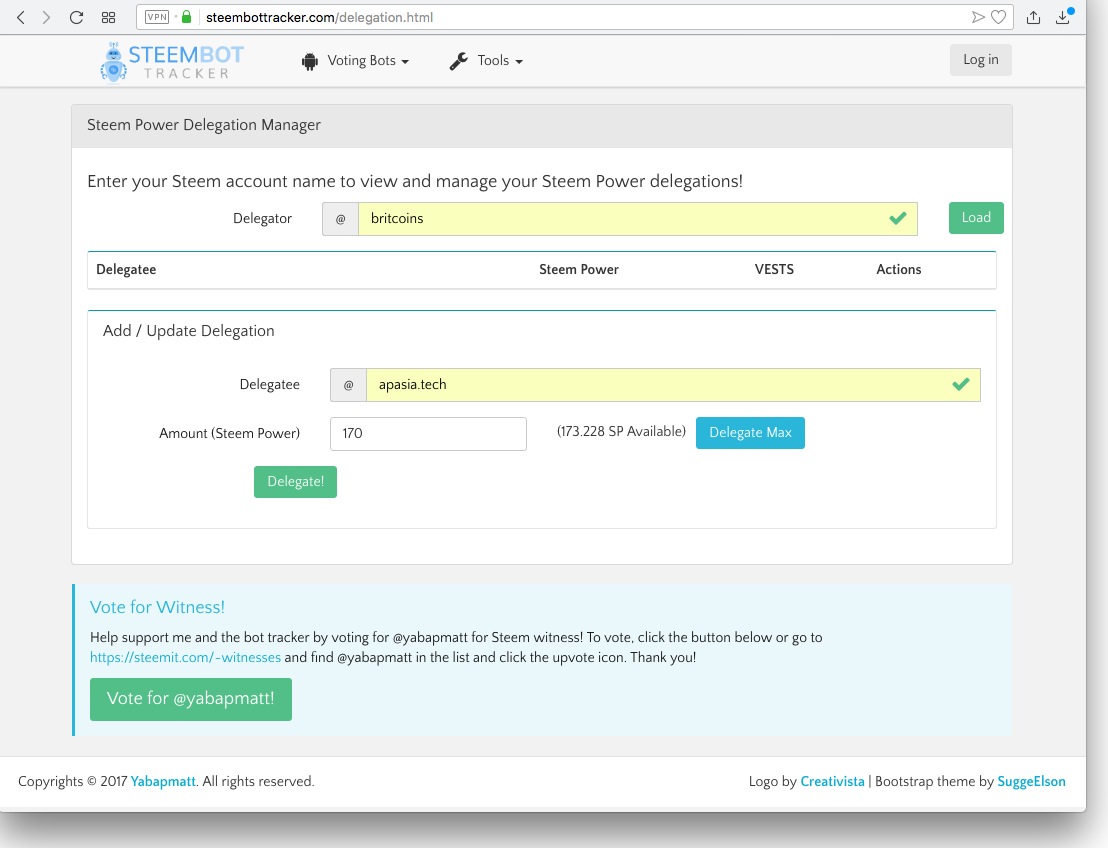Click the (173.228 SP Available) text
Image resolution: width=1108 pixels, height=848 pixels.
coord(621,431)
